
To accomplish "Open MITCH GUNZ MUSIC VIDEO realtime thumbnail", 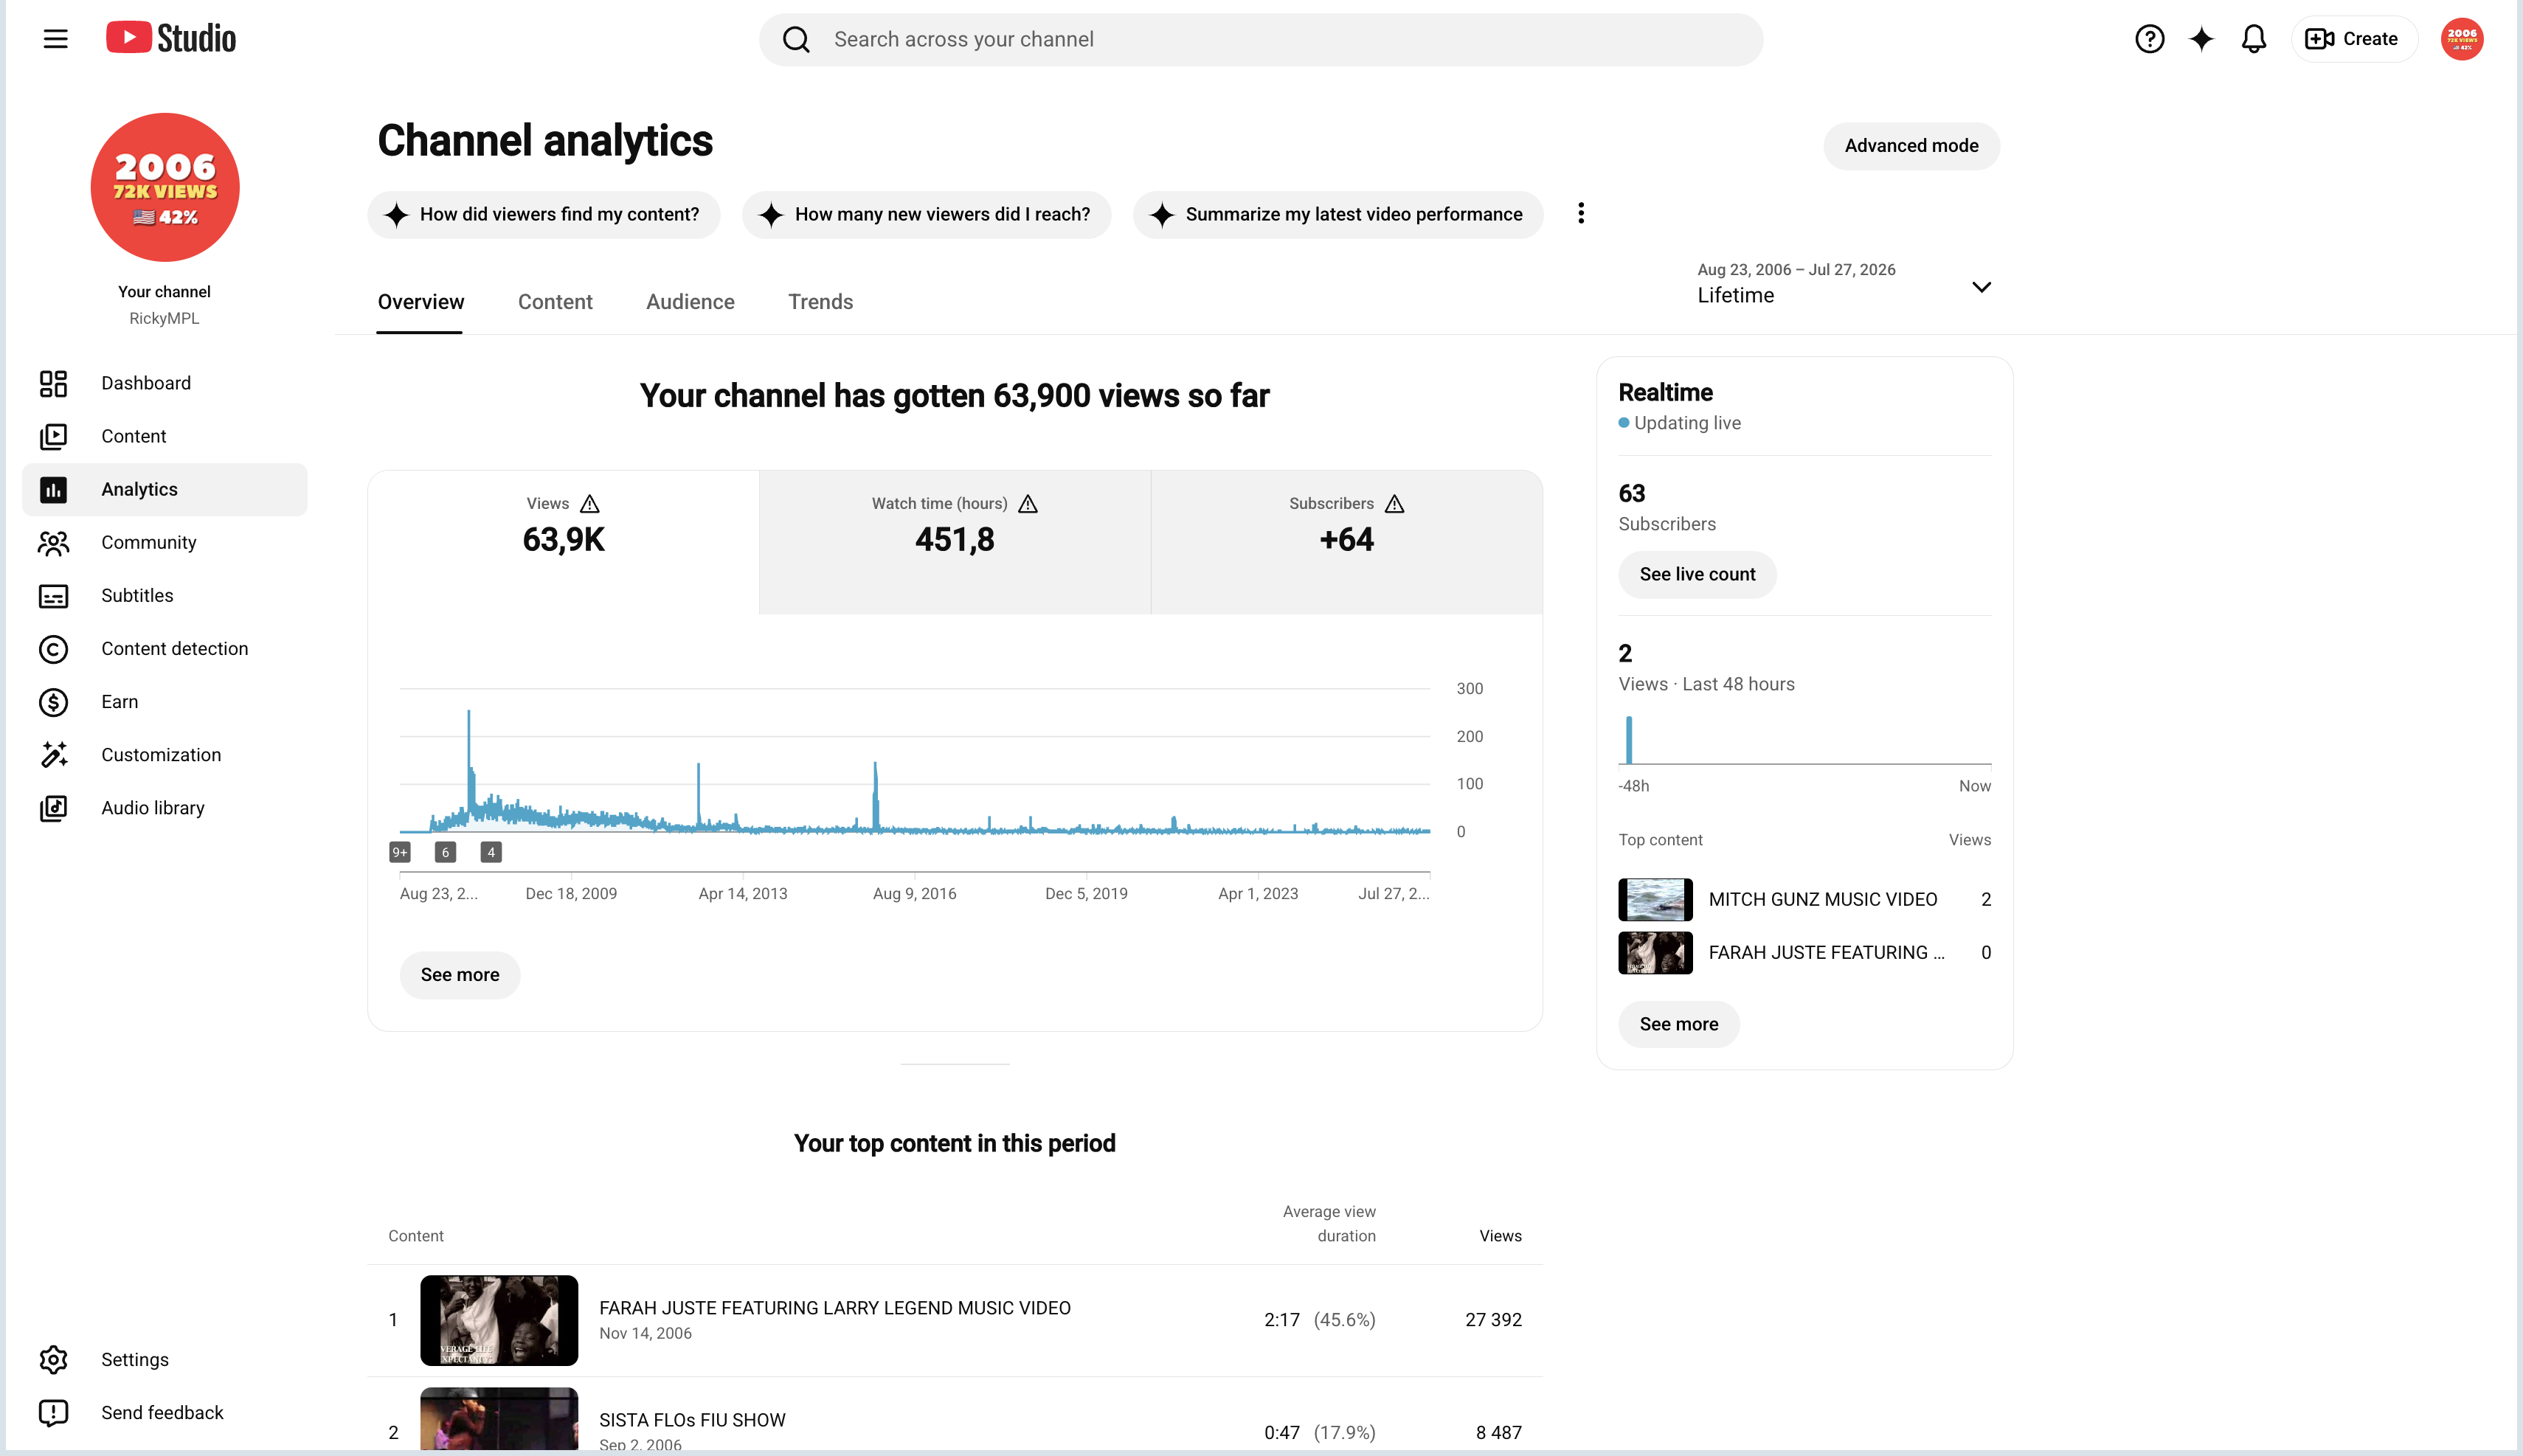I will (x=1655, y=899).
